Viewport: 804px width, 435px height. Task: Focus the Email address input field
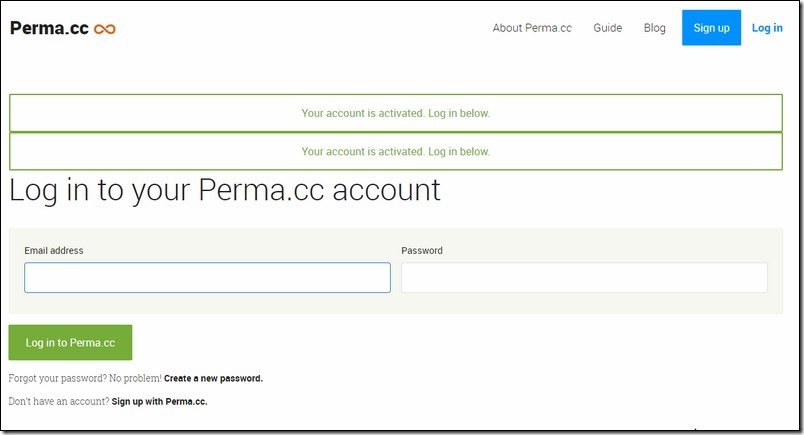pos(207,278)
